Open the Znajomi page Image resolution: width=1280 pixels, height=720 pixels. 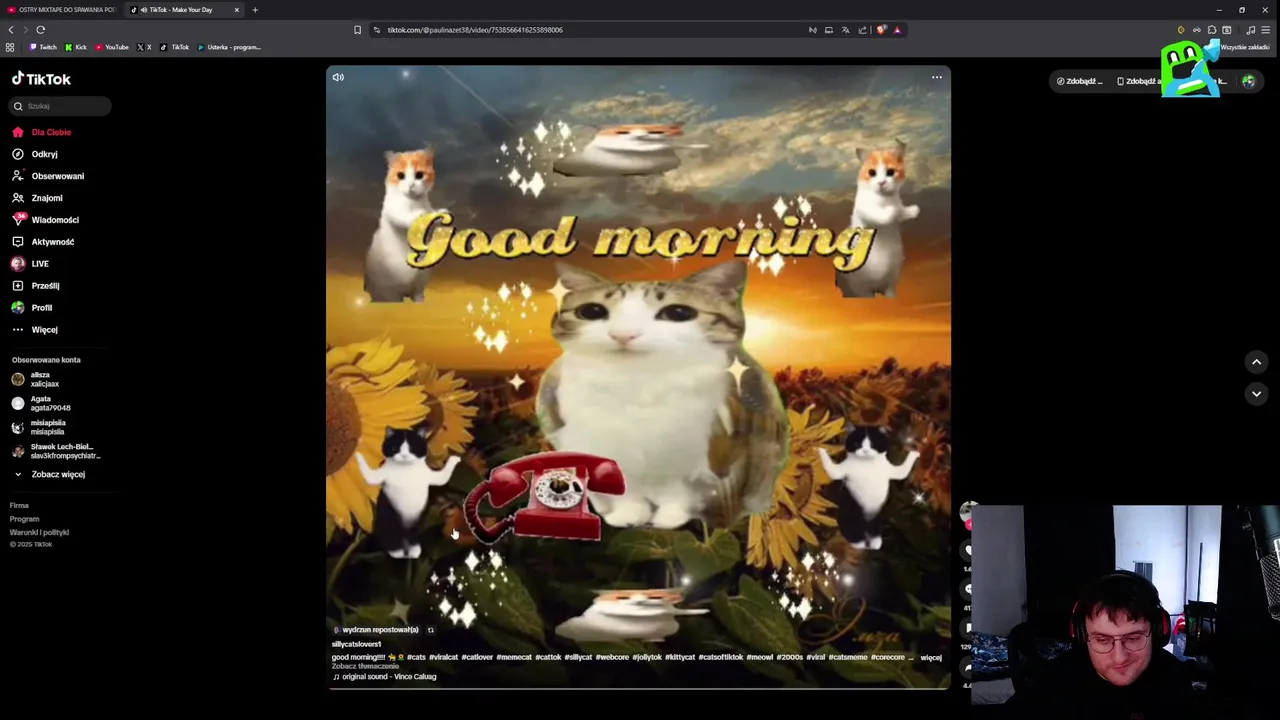tap(38, 198)
